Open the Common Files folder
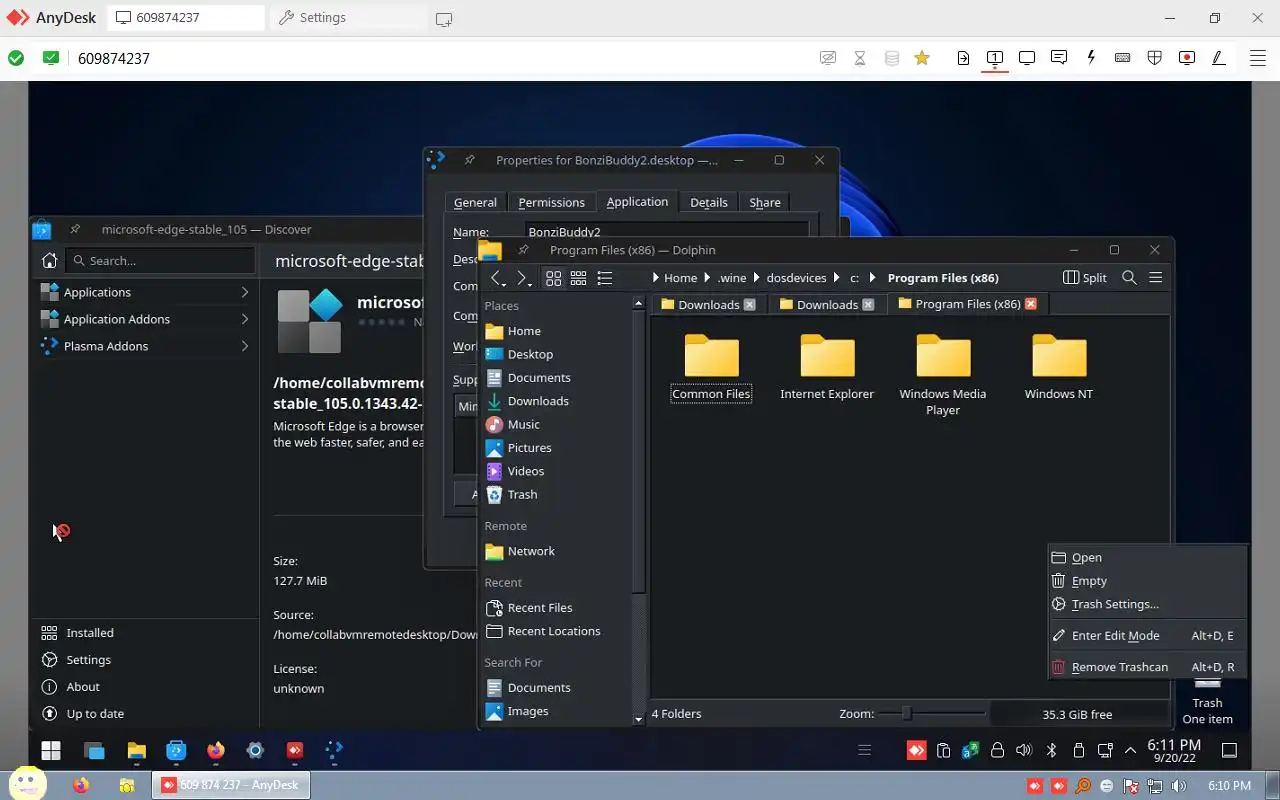This screenshot has height=800, width=1280. 711,368
